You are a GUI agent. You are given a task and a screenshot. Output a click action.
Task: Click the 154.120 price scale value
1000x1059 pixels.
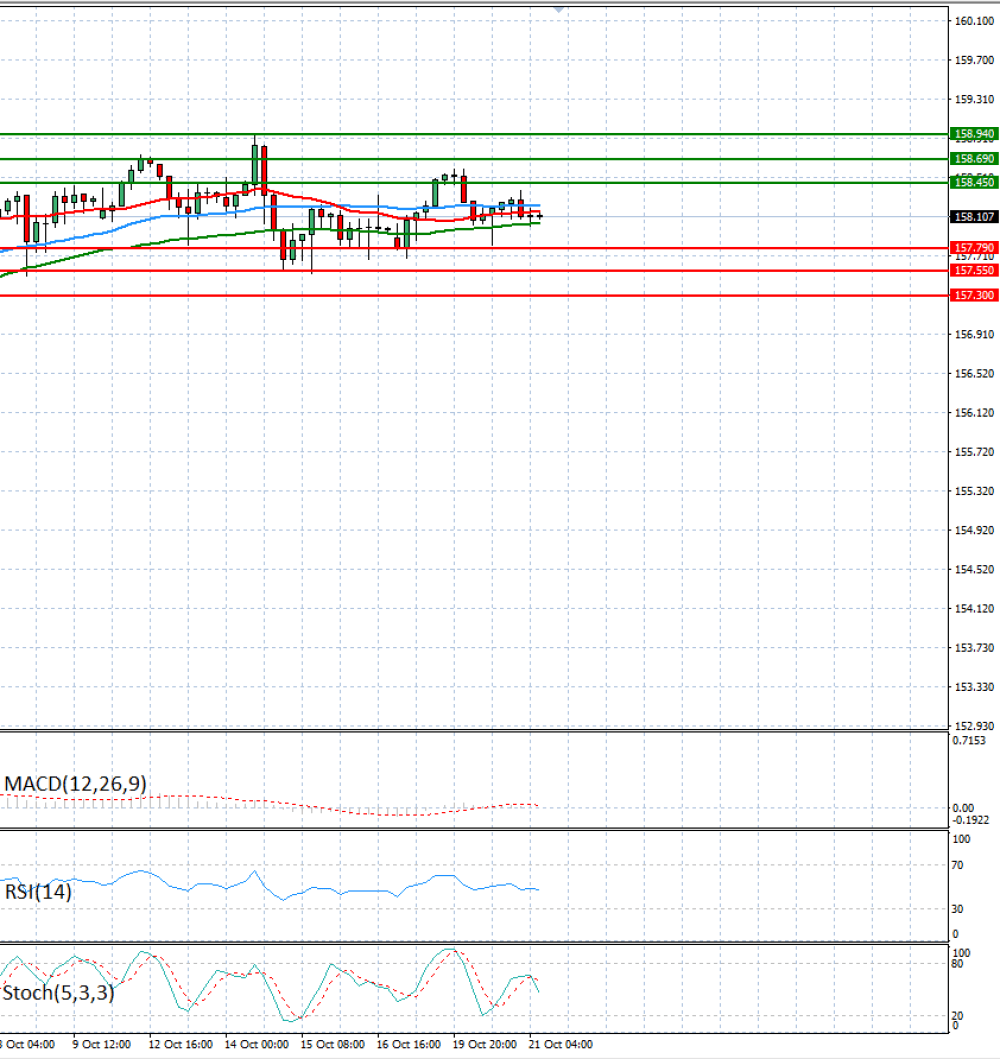click(x=974, y=609)
